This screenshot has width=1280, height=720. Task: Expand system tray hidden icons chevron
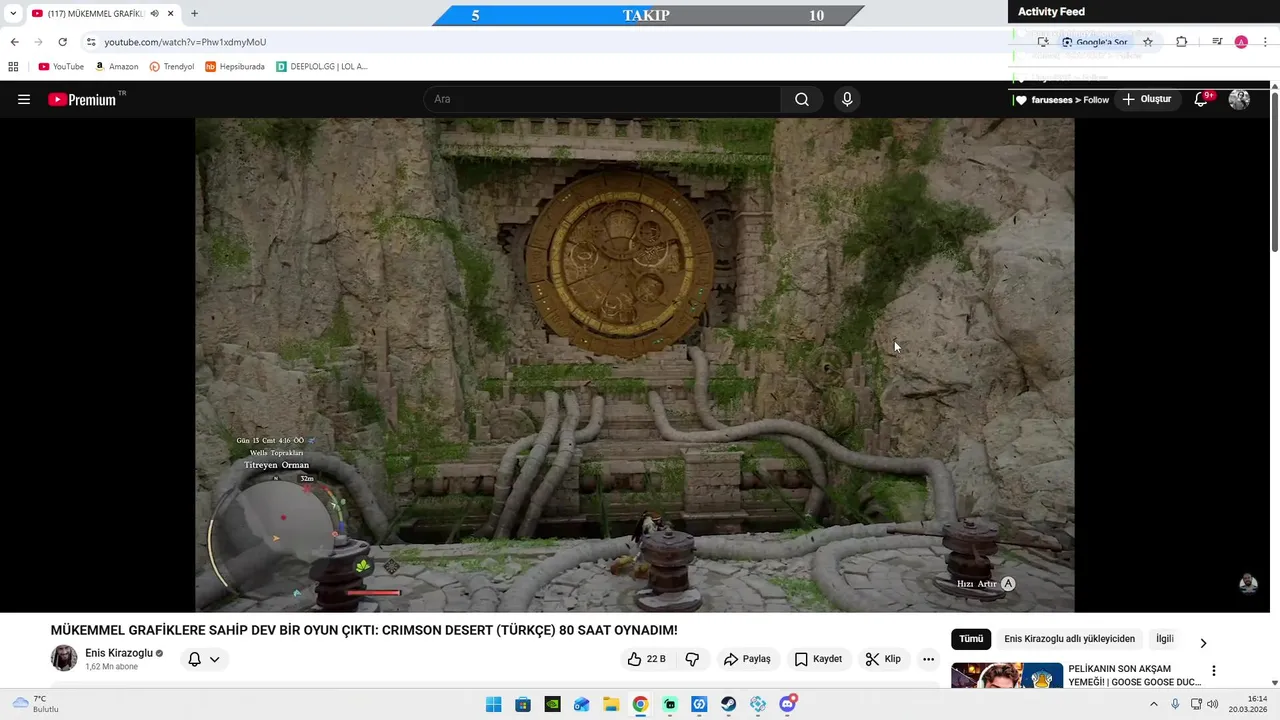point(1154,705)
